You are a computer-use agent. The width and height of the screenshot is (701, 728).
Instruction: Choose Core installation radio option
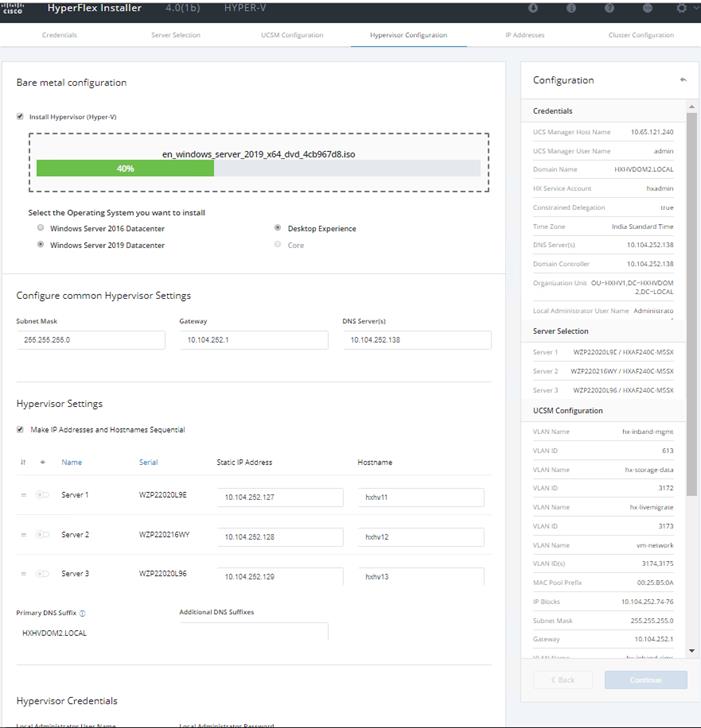click(x=278, y=244)
